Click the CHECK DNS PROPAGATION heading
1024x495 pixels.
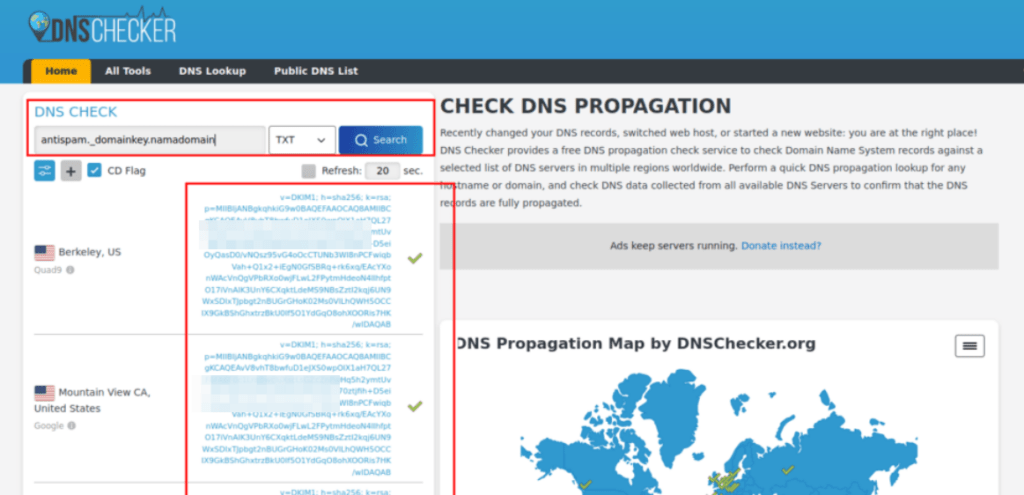pos(586,106)
